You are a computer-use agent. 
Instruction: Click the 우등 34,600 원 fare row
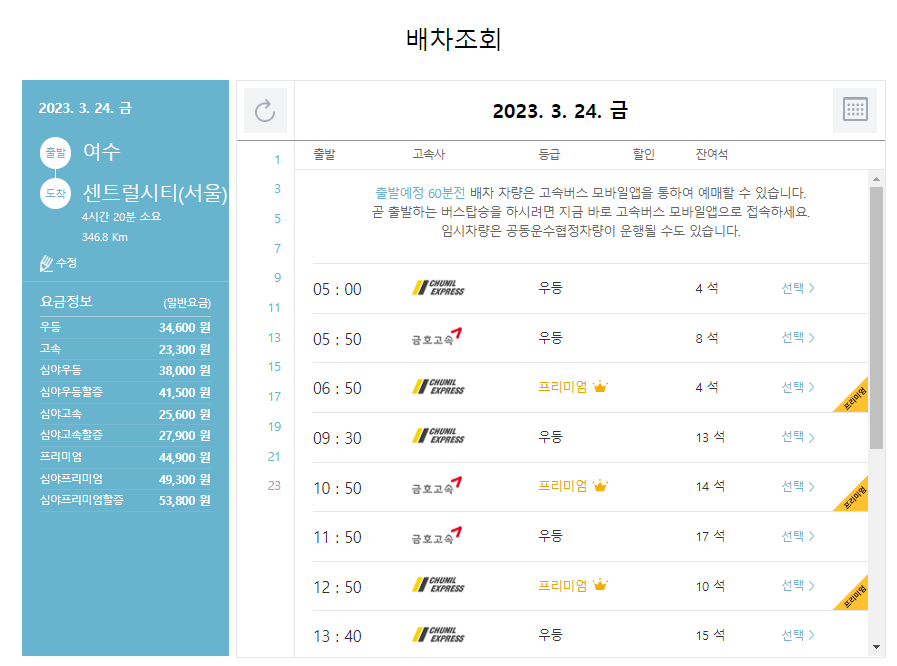pyautogui.click(x=125, y=327)
